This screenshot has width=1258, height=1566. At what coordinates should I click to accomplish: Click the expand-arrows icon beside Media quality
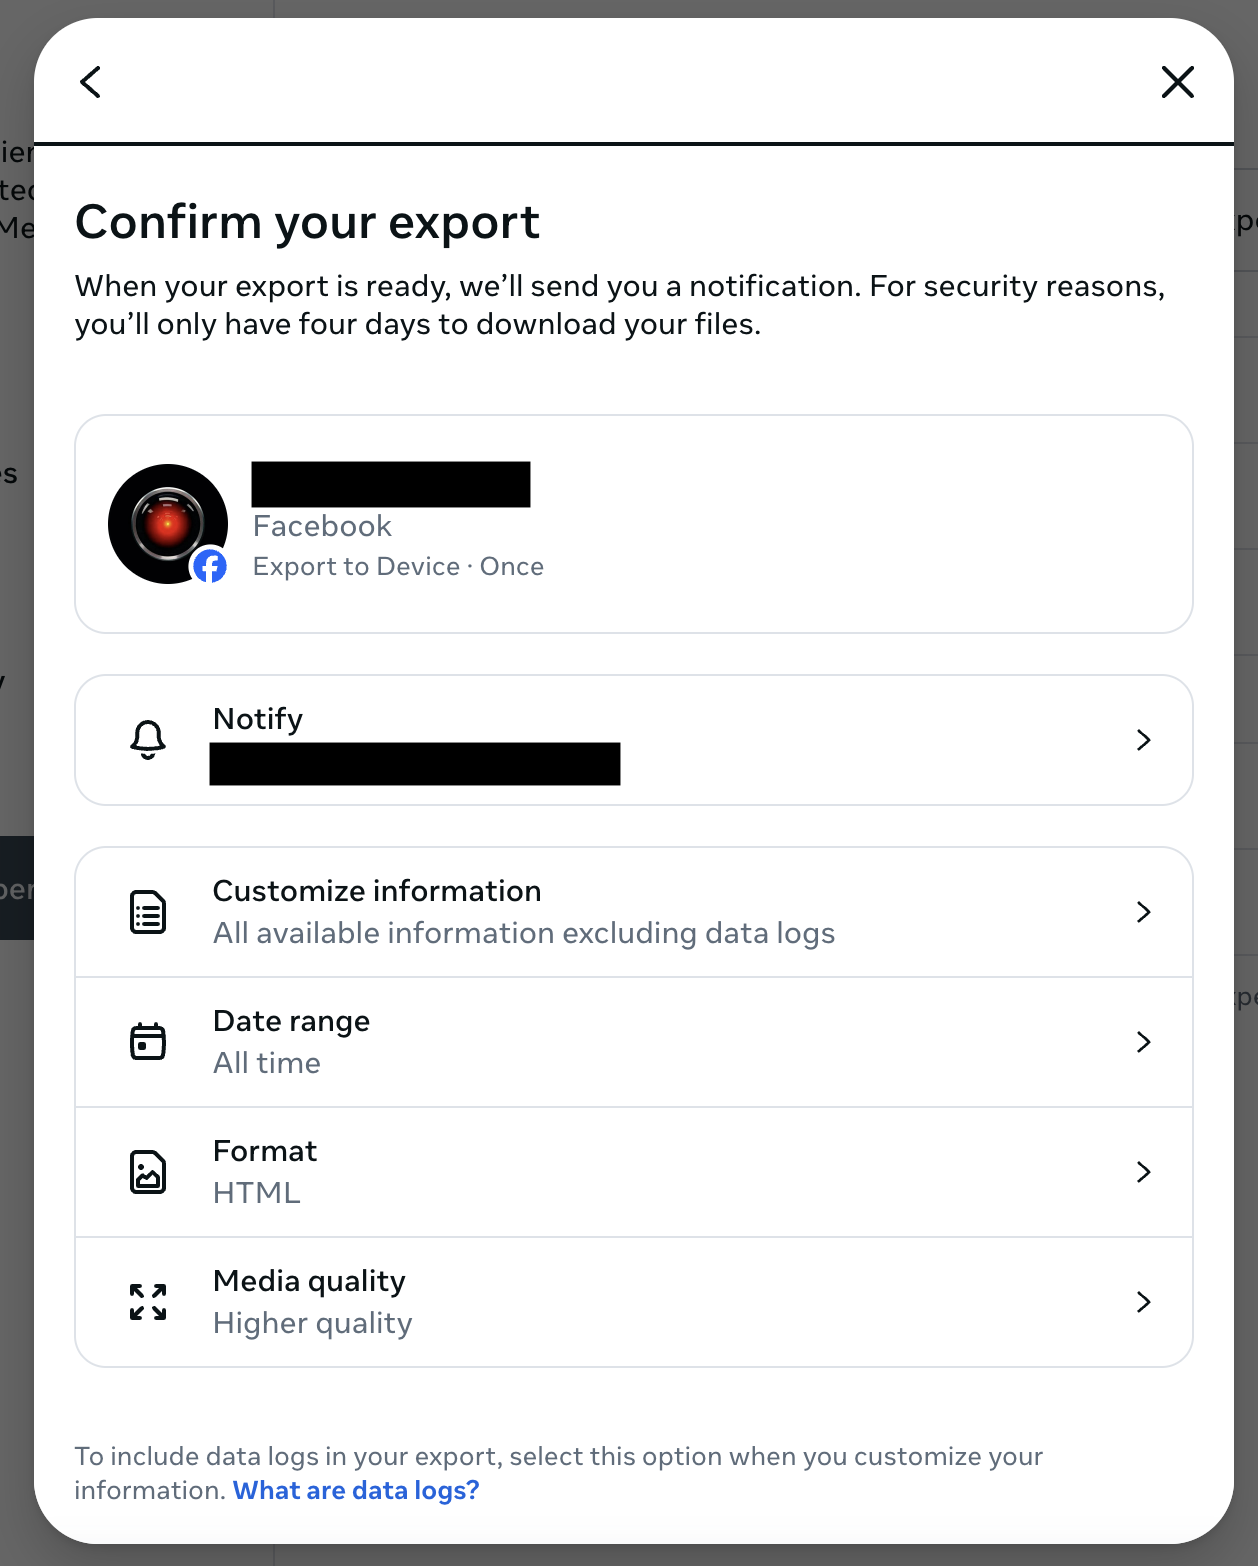pos(147,1302)
